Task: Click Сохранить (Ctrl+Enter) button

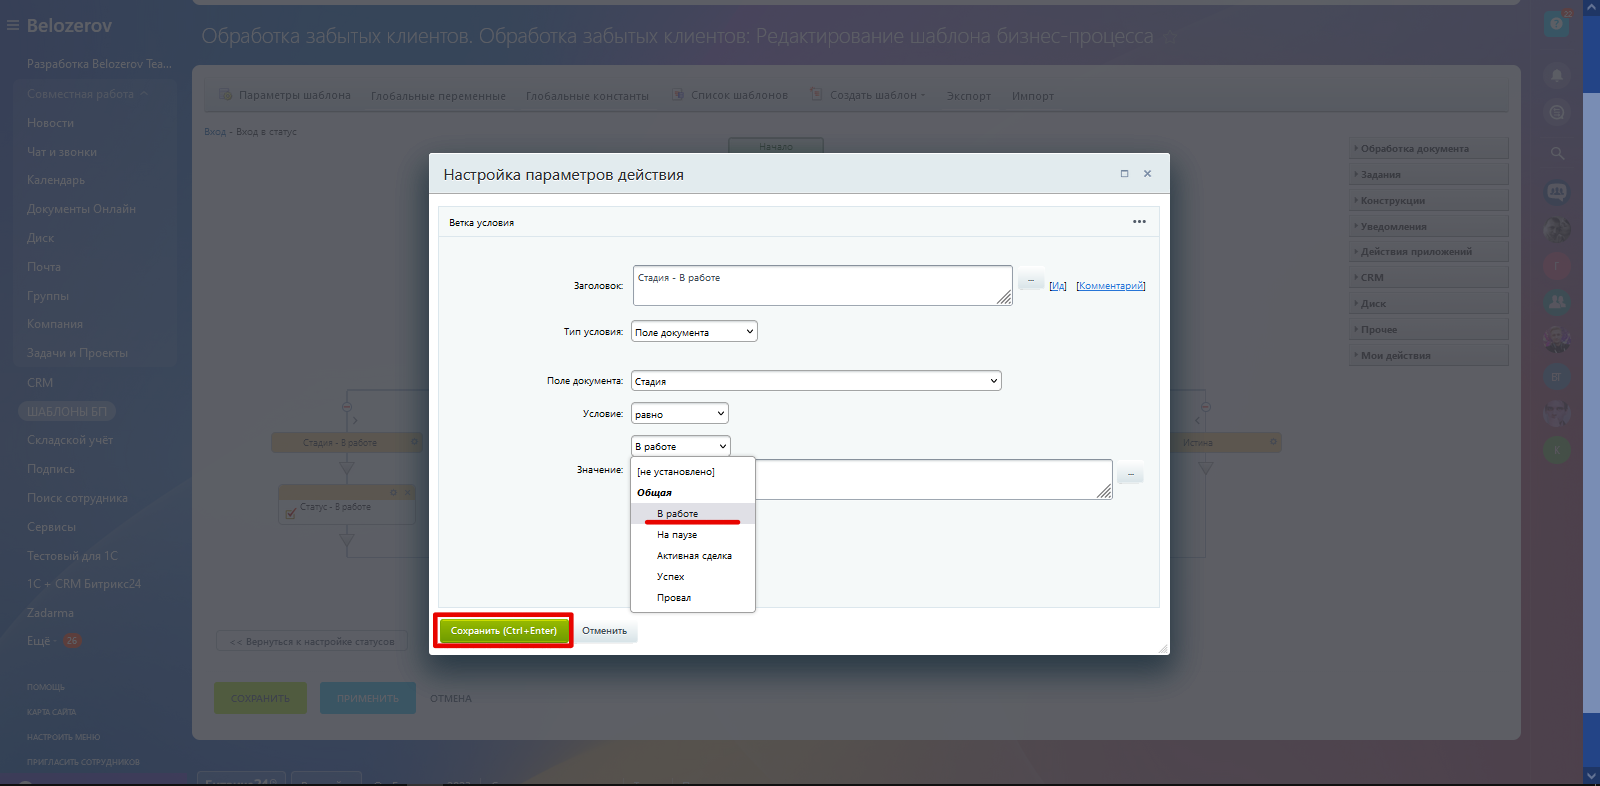Action: pos(504,631)
